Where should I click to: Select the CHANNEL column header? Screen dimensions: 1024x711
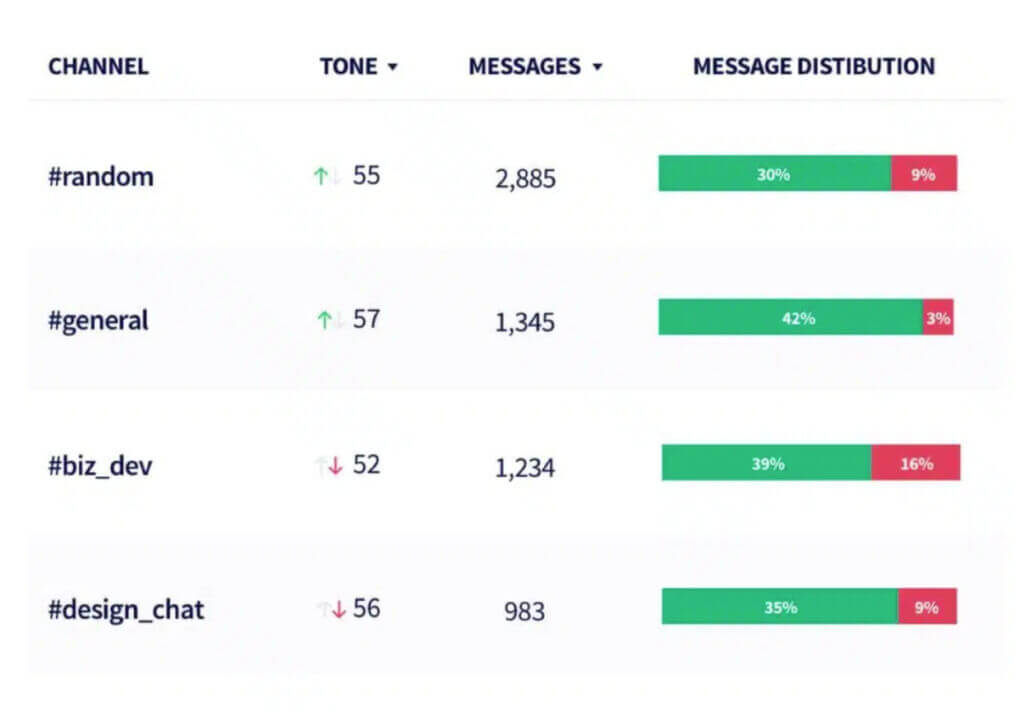click(99, 66)
